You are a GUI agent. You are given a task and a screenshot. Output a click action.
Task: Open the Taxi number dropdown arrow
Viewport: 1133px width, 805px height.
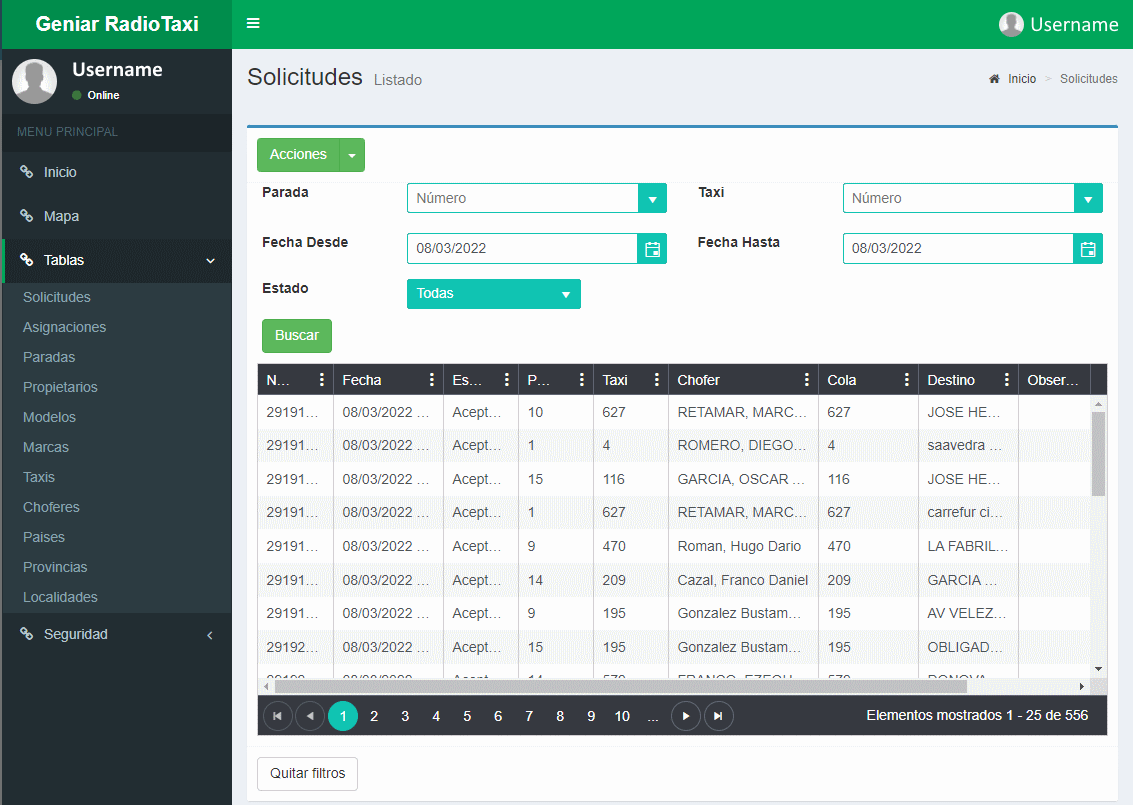[x=1087, y=199]
